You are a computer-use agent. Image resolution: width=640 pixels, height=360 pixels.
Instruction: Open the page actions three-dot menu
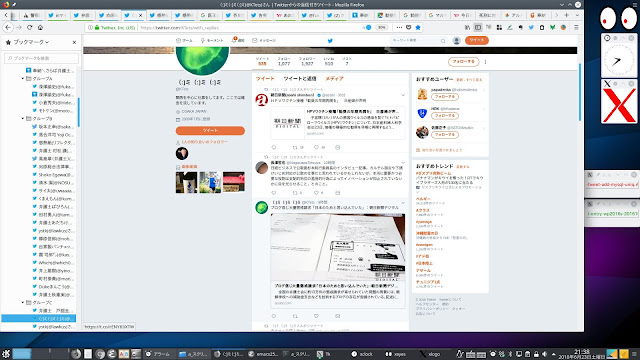[x=399, y=27]
